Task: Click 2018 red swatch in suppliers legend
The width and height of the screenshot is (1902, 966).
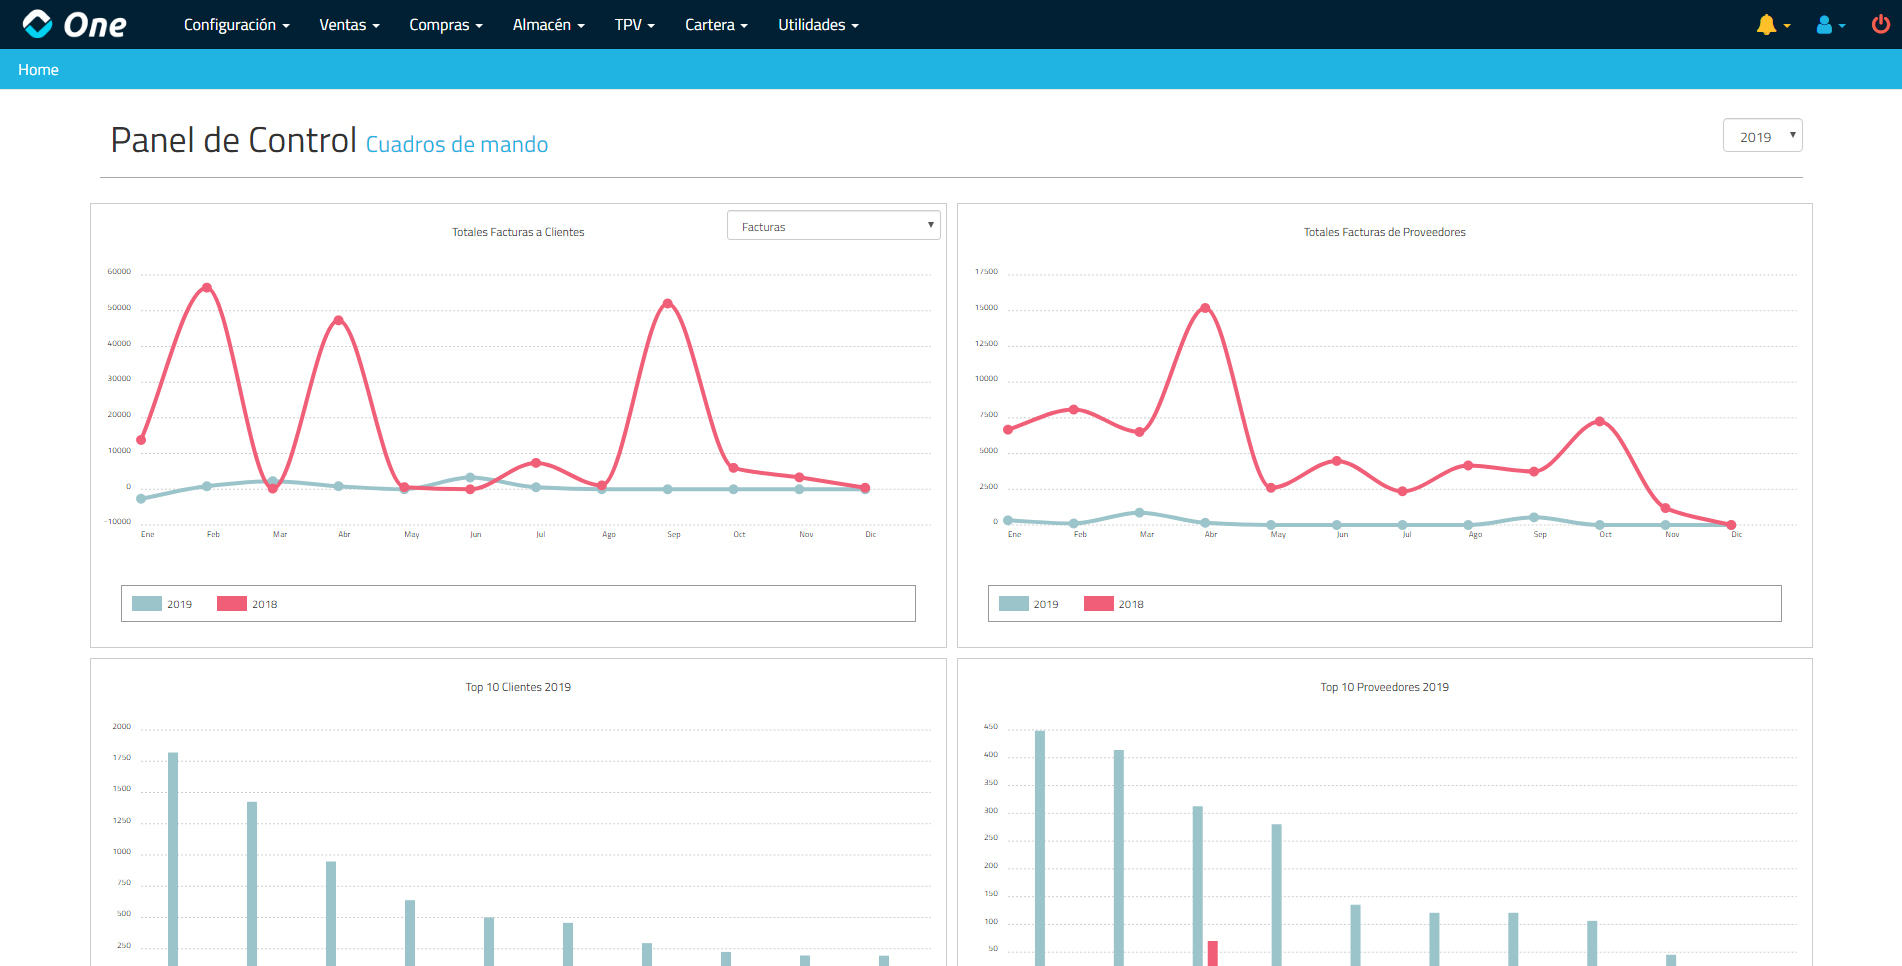Action: pyautogui.click(x=1098, y=604)
